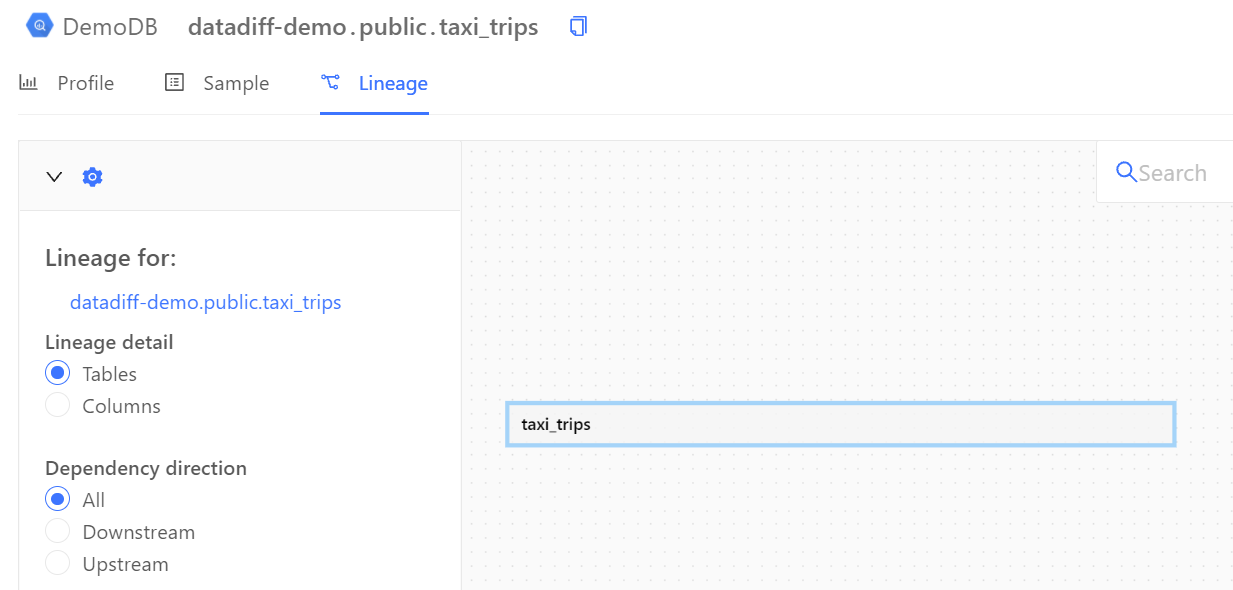
Task: Click the Profile bar chart icon
Action: pos(29,83)
